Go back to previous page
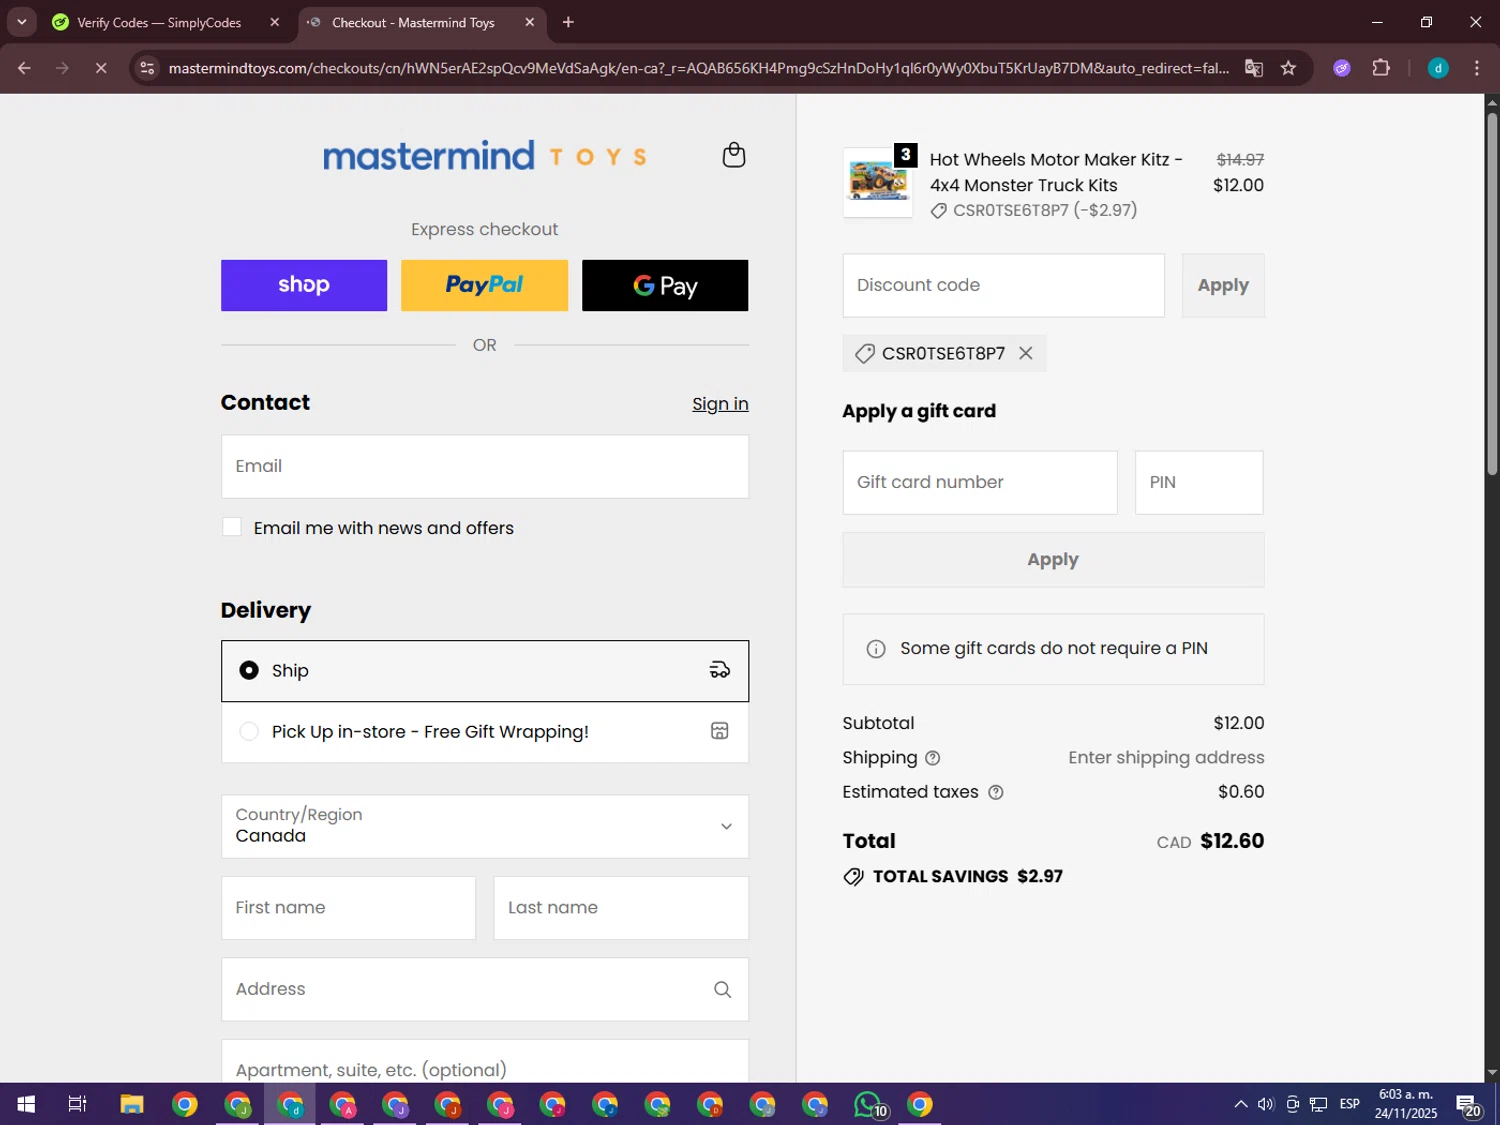1500x1125 pixels. tap(24, 68)
